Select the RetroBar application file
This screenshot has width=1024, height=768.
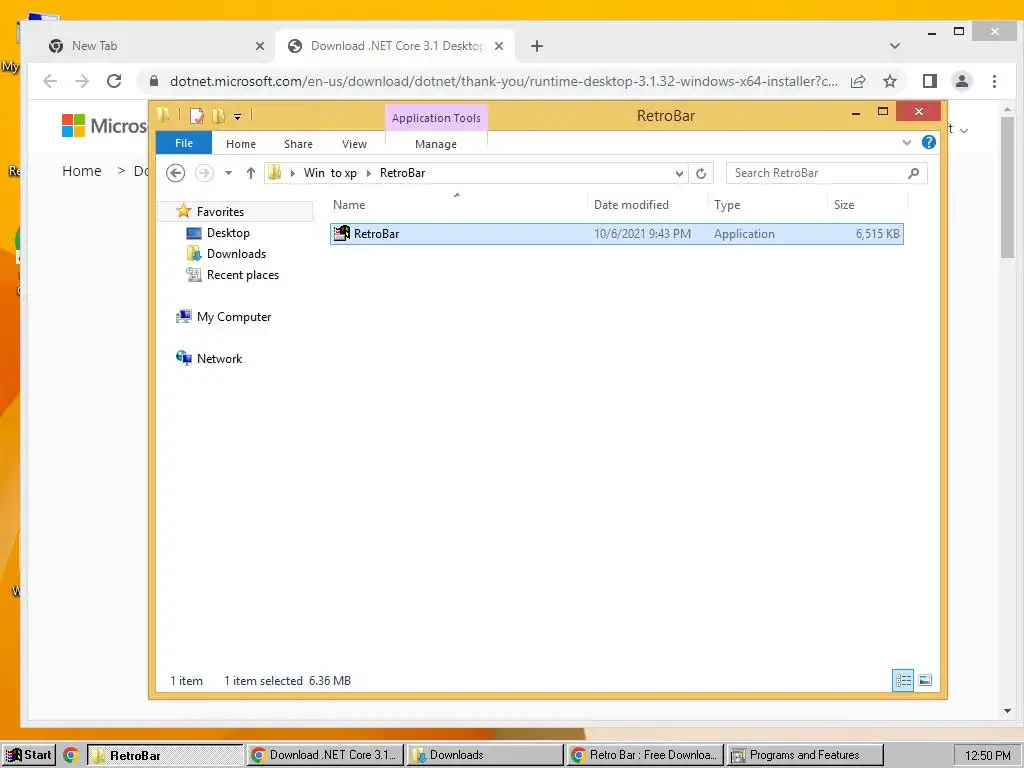click(616, 234)
